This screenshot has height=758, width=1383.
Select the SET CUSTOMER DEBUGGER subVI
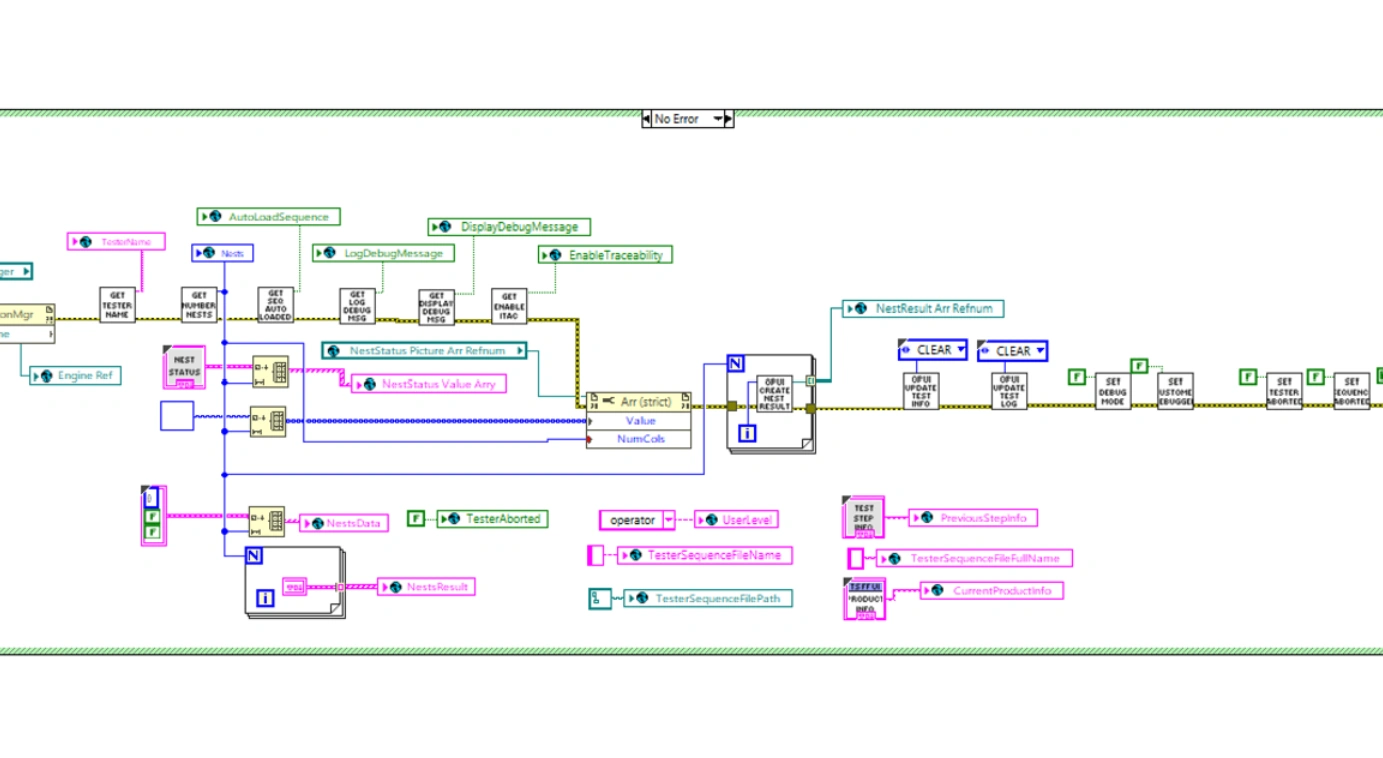pos(1176,391)
